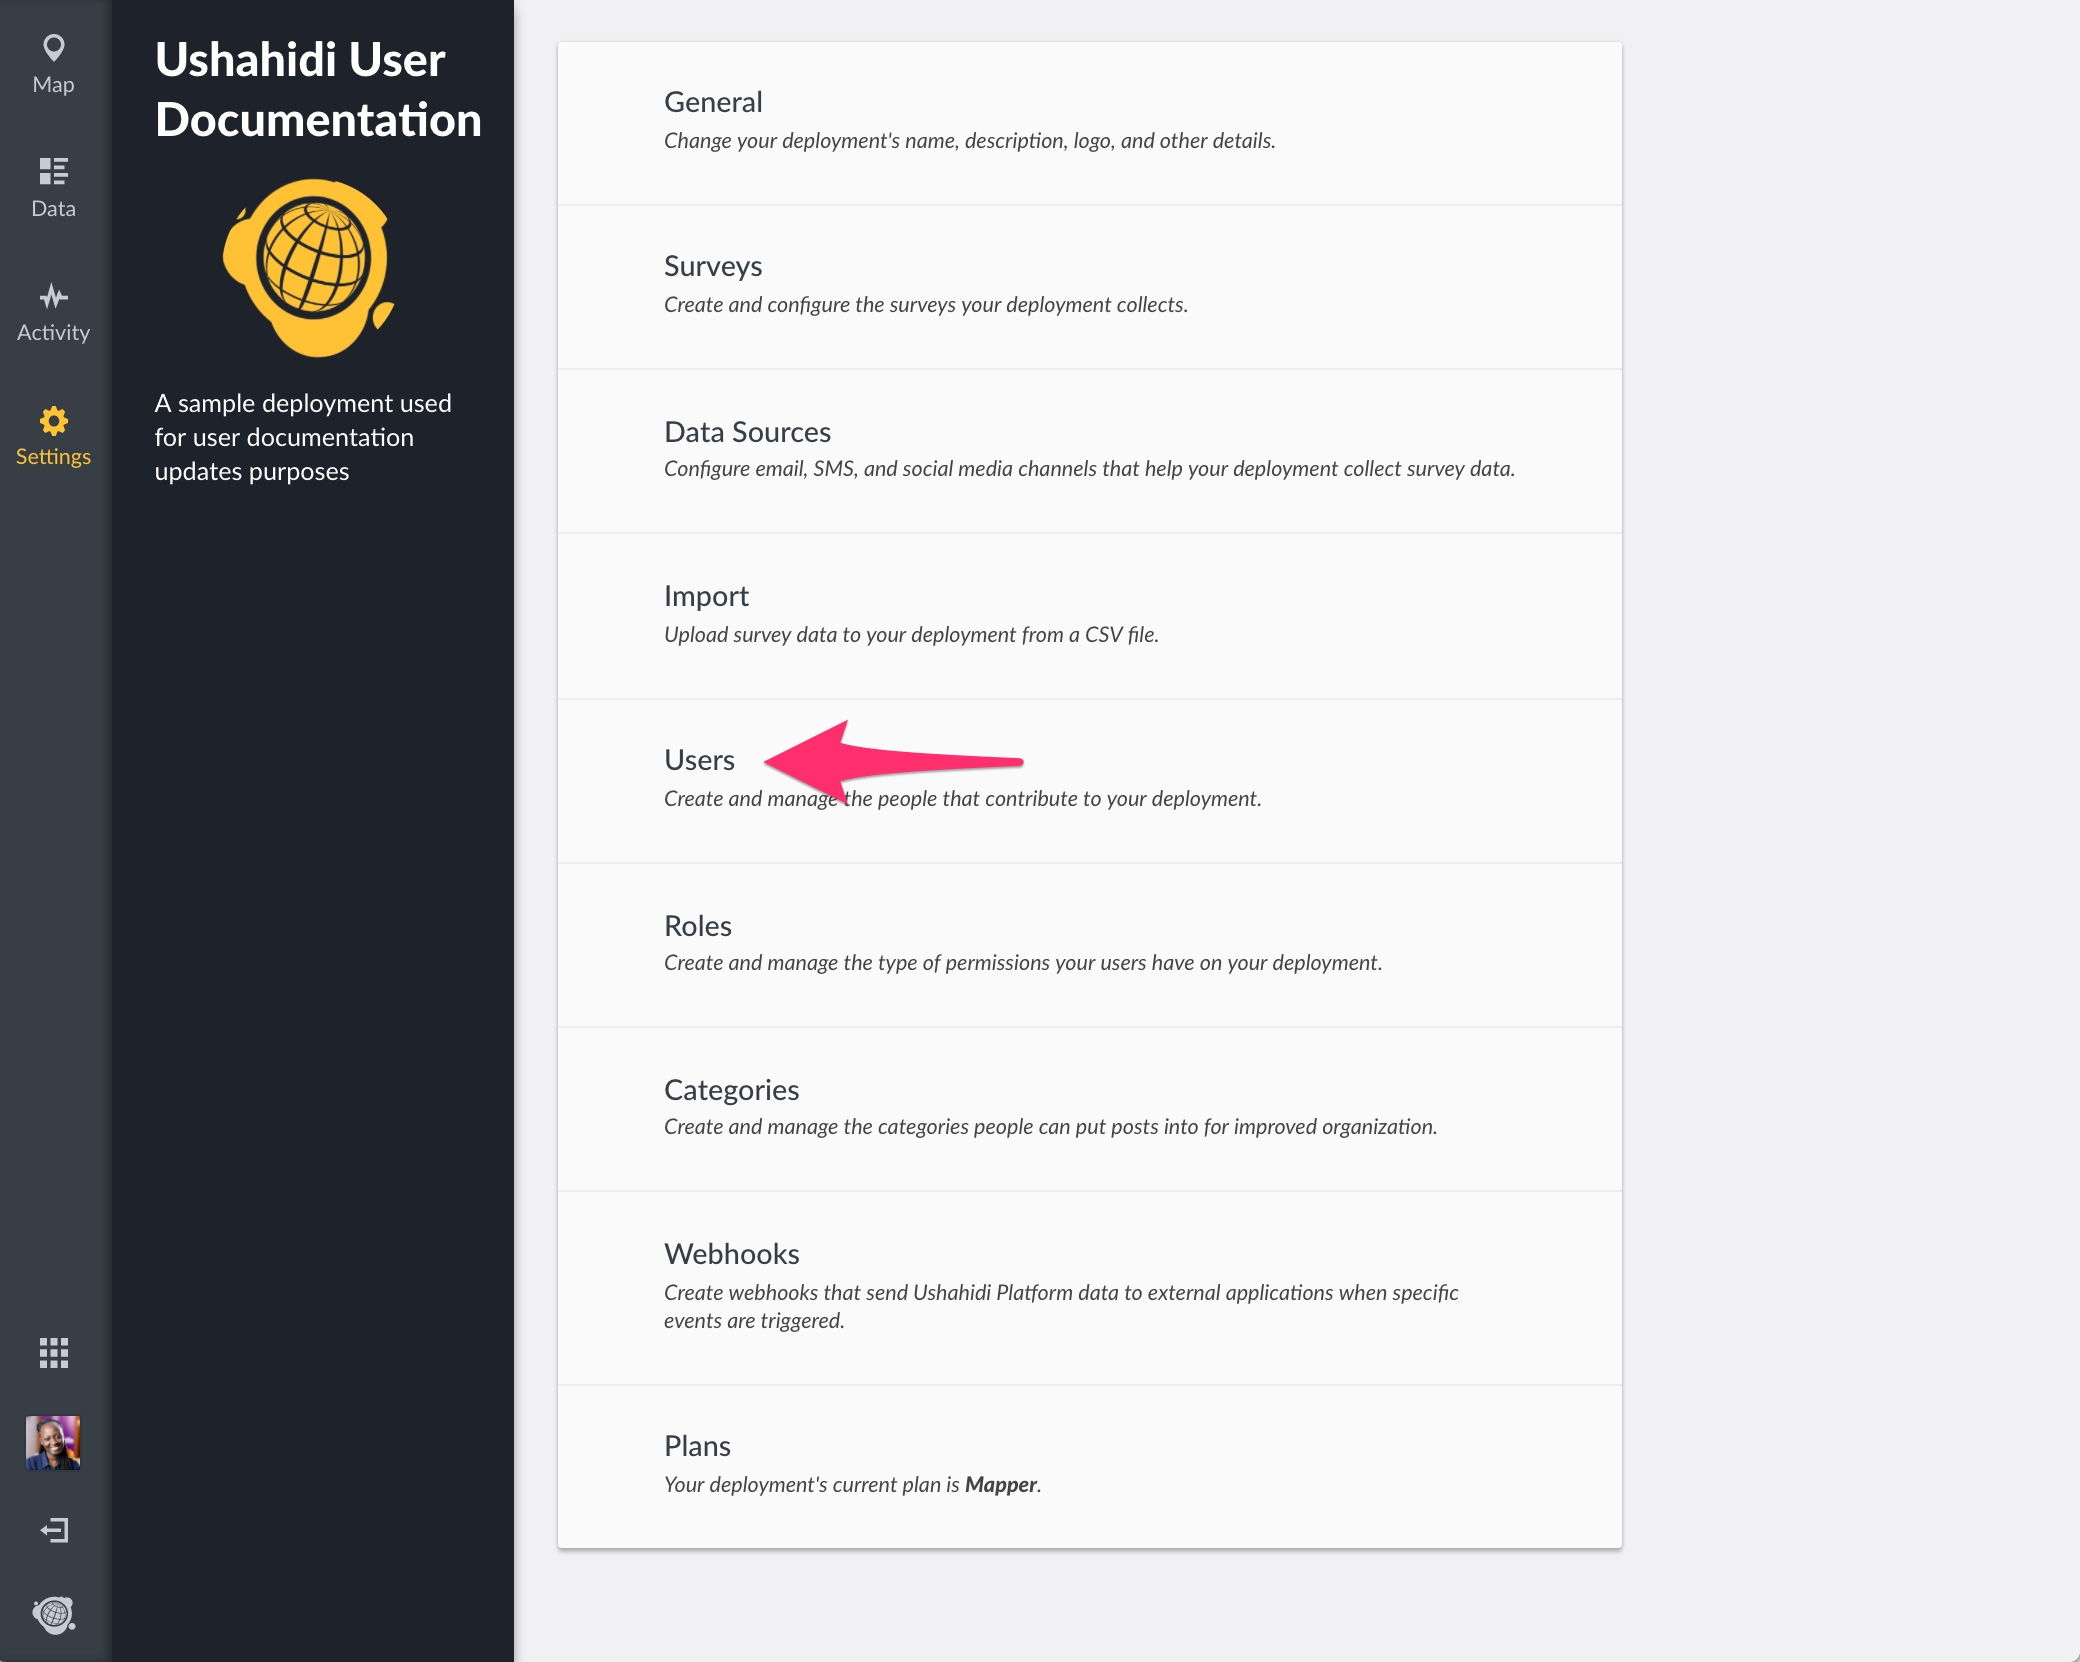Click the Activity label in the sidebar

(53, 333)
